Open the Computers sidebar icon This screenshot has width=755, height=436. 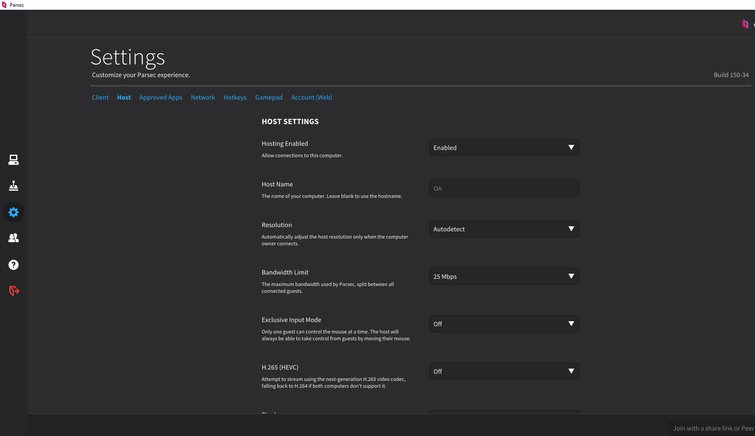pos(13,160)
